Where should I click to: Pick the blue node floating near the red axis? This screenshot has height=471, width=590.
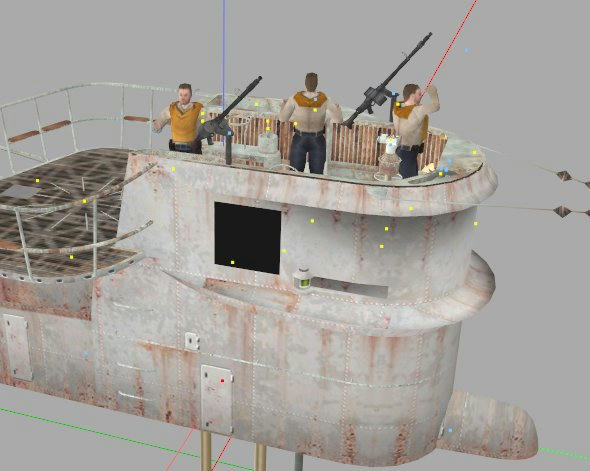[x=467, y=50]
